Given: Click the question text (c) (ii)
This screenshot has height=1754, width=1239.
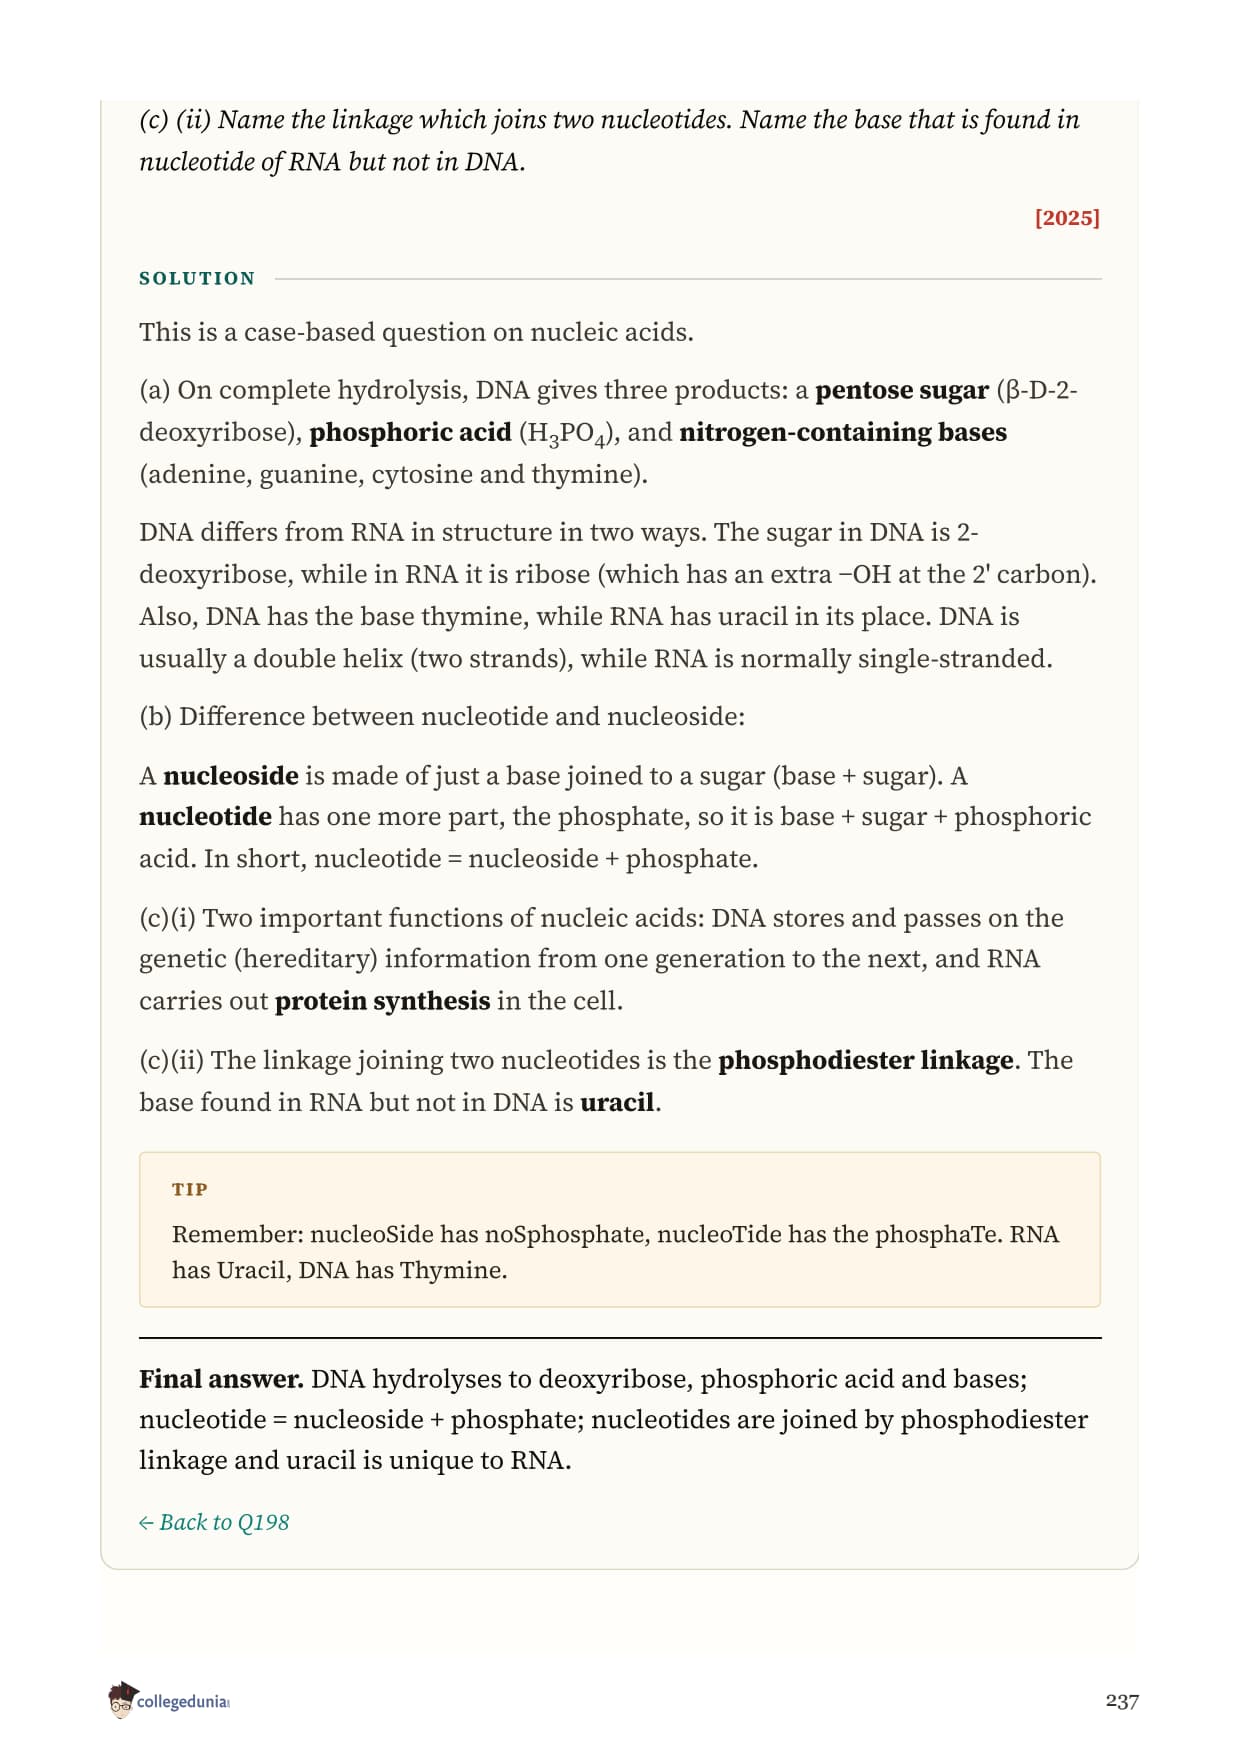Looking at the screenshot, I should pos(609,140).
